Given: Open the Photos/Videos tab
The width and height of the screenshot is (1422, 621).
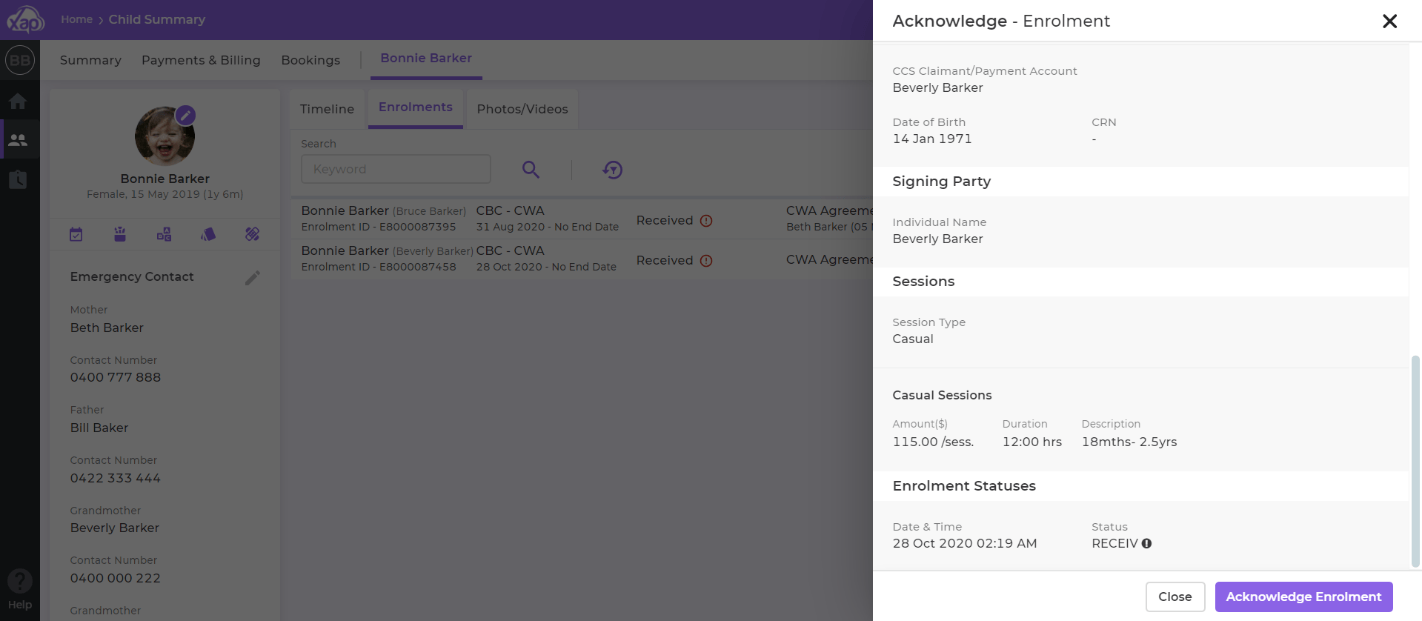Looking at the screenshot, I should (x=521, y=108).
